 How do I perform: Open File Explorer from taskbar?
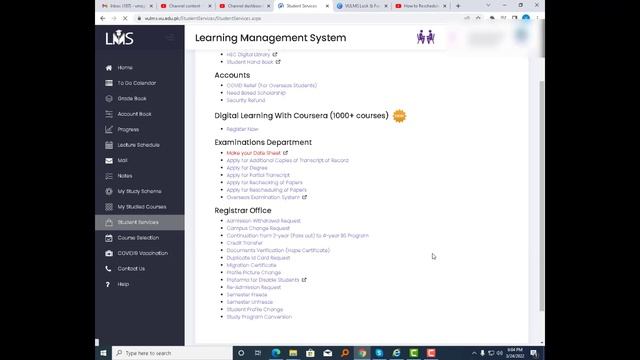pyautogui.click(x=293, y=353)
